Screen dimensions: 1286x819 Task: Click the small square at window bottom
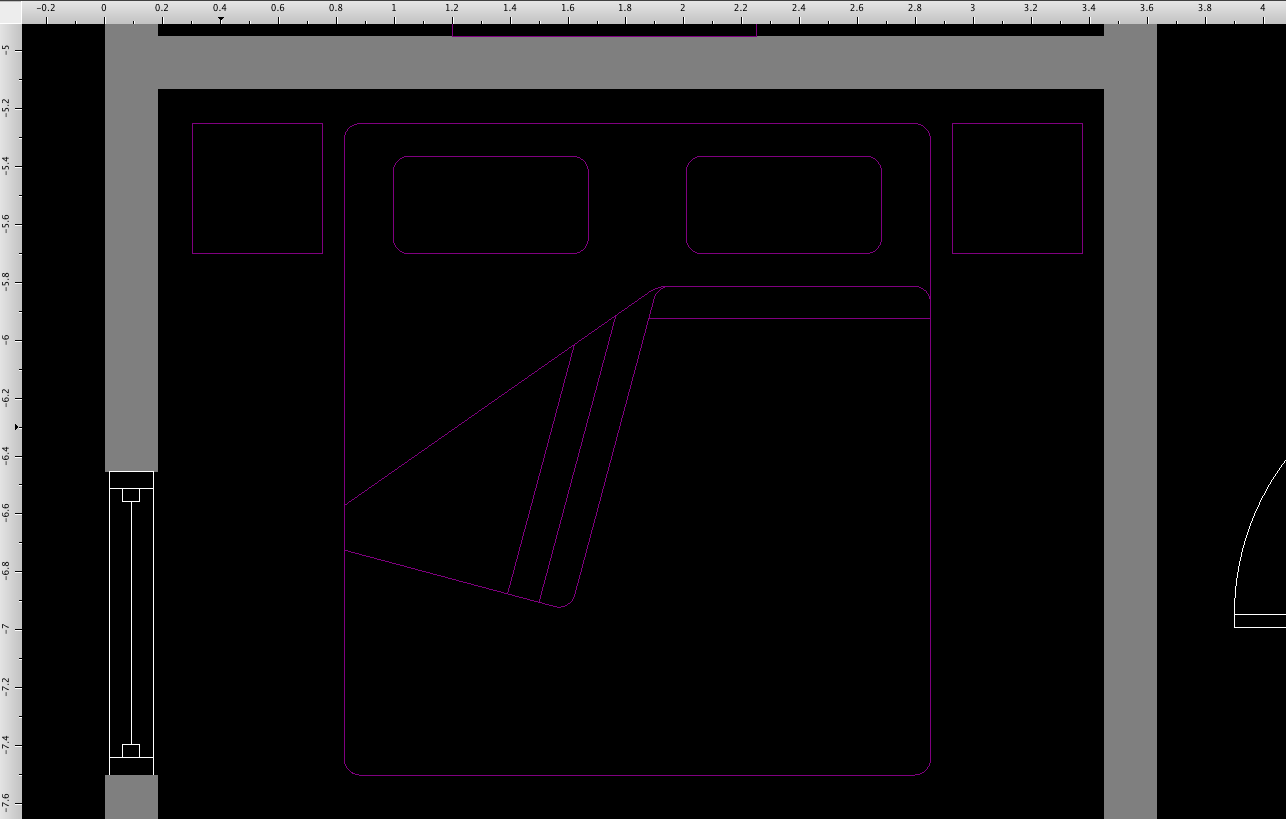coord(131,750)
